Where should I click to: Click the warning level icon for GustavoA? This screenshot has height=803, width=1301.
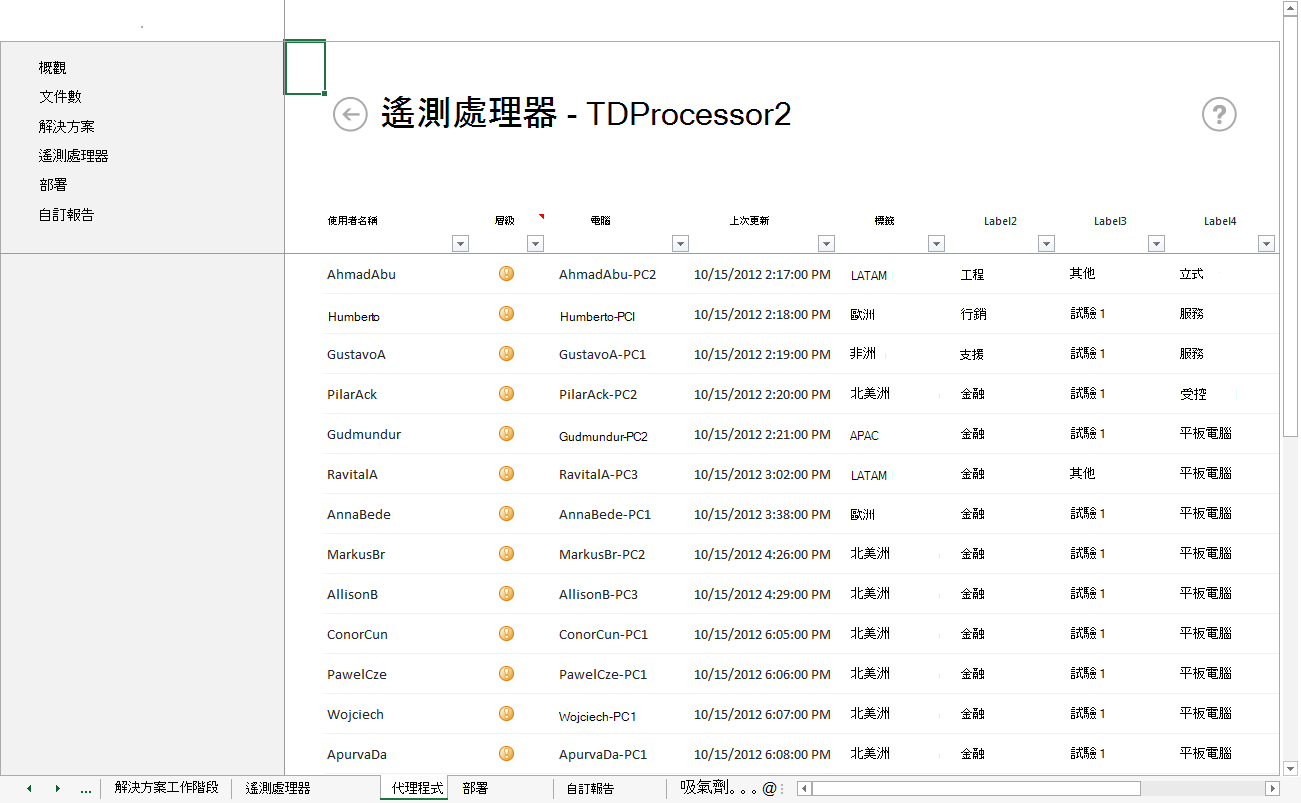(x=506, y=353)
